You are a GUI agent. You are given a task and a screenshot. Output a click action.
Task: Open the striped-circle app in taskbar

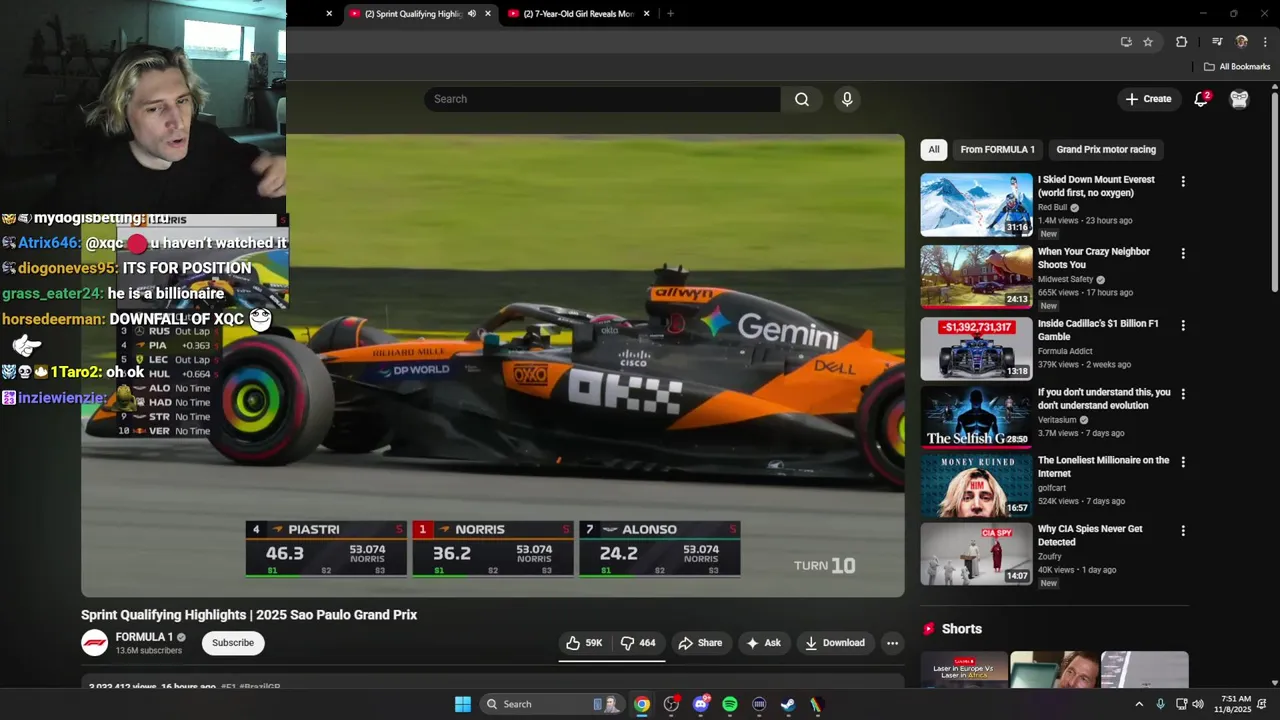tap(759, 704)
